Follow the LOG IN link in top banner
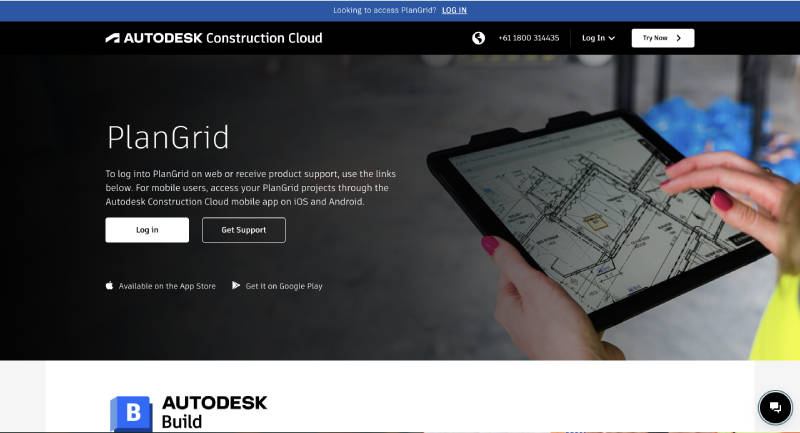 point(454,10)
